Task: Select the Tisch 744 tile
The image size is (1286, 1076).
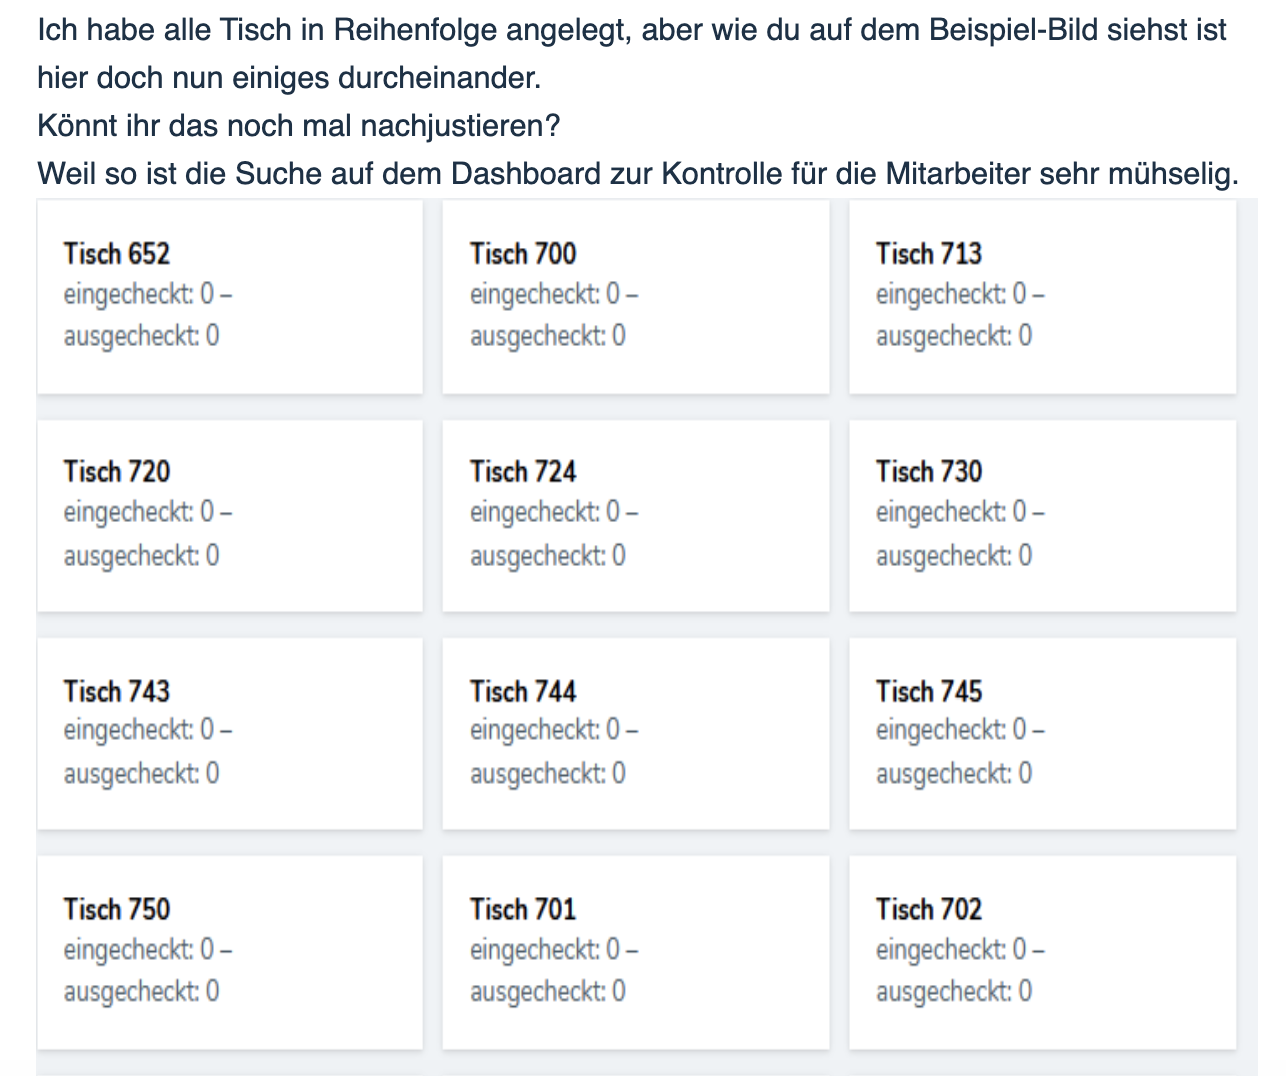Action: pyautogui.click(x=636, y=733)
